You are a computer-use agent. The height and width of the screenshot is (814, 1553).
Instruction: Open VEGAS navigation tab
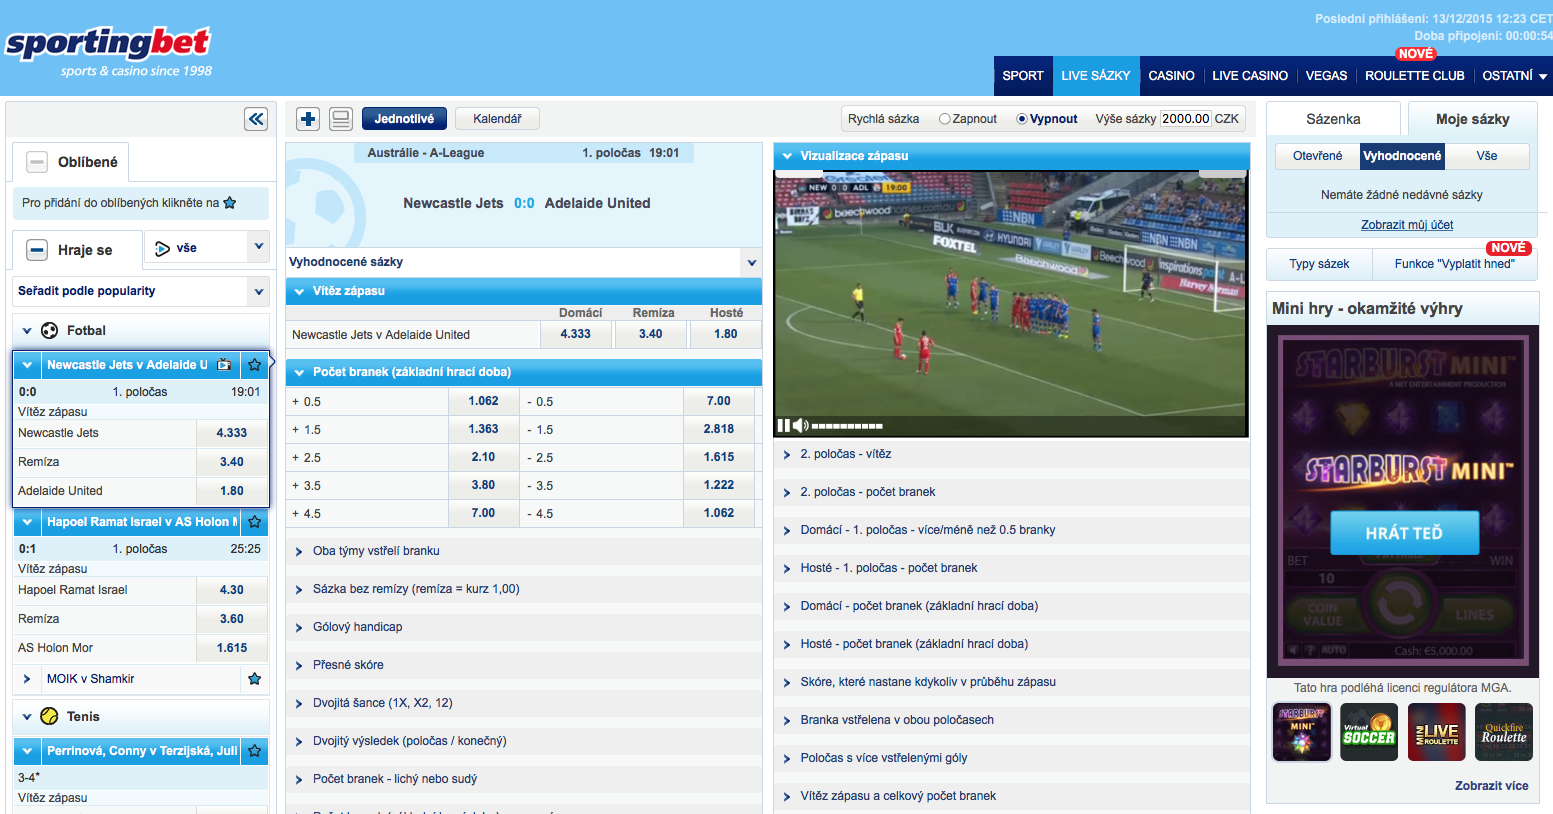1326,76
